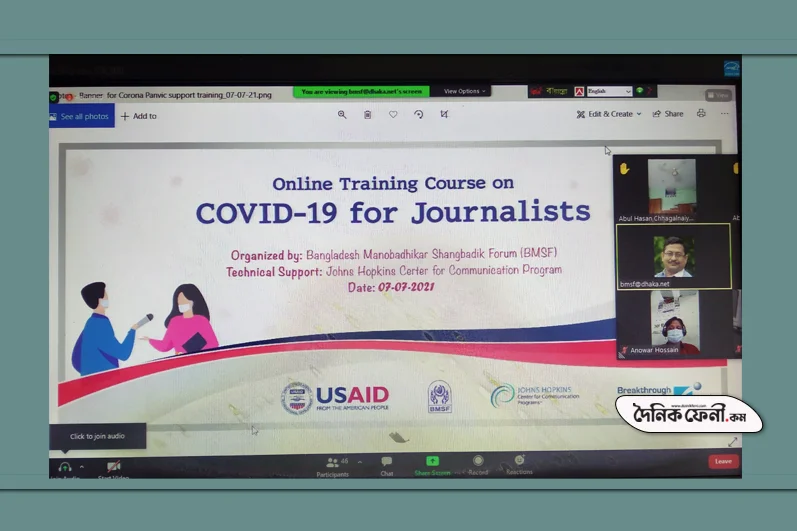Start video with the camera icon
The image size is (797, 531).
tap(113, 466)
